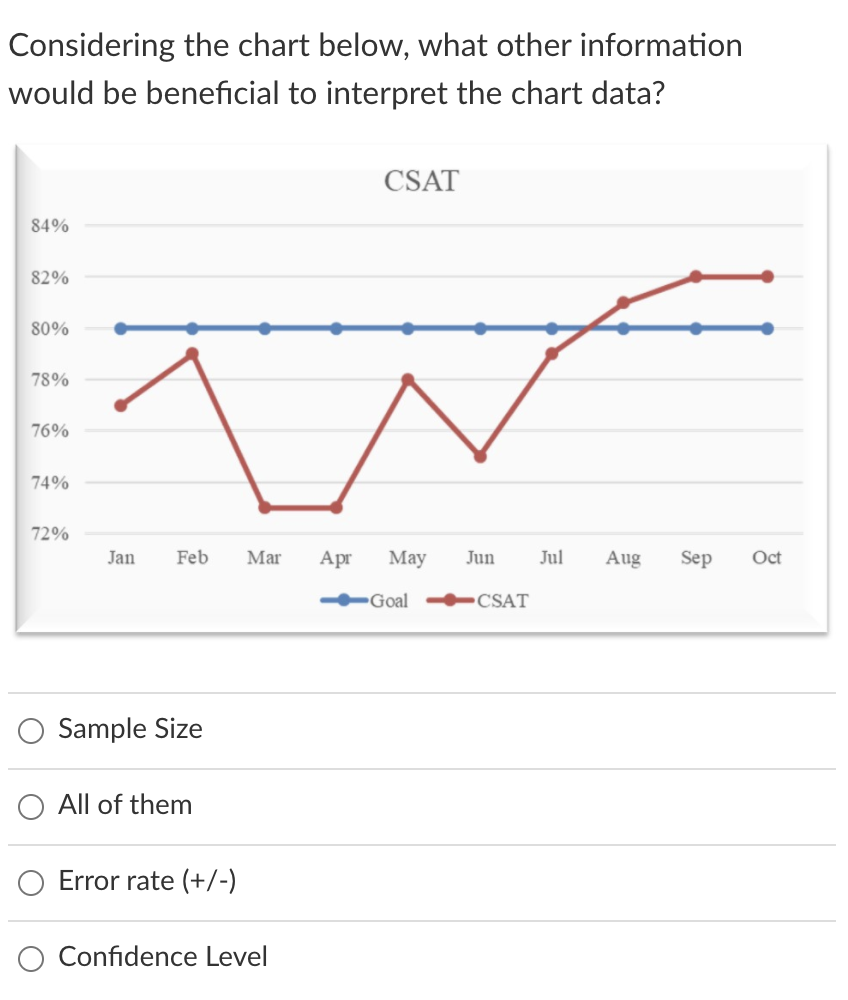Click the Jan axis label

[120, 558]
